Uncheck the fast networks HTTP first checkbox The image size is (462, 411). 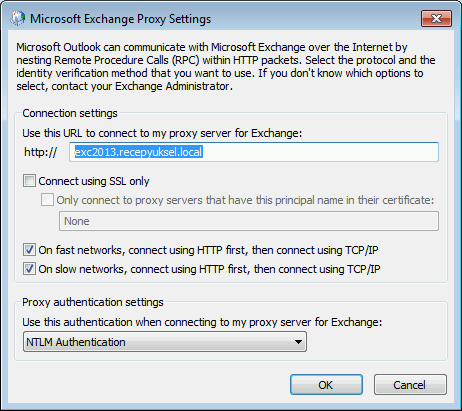[x=29, y=250]
